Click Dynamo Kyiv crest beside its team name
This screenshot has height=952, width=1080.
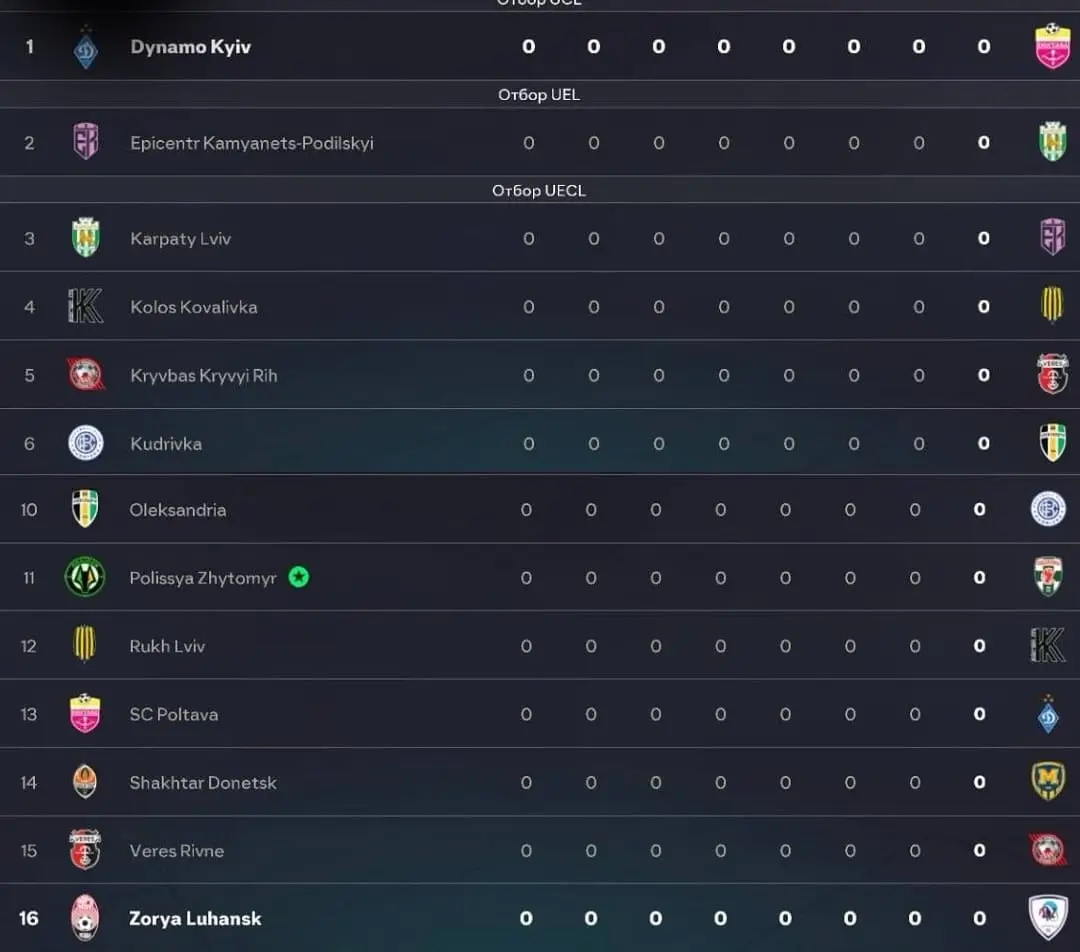(x=86, y=47)
